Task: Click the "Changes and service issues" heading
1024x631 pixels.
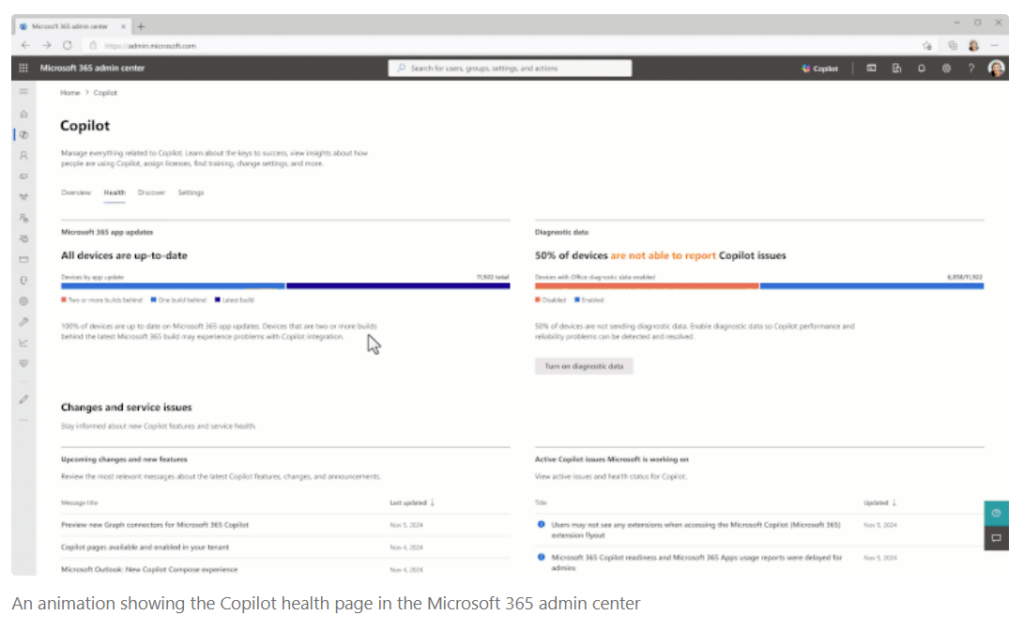Action: pyautogui.click(x=127, y=407)
